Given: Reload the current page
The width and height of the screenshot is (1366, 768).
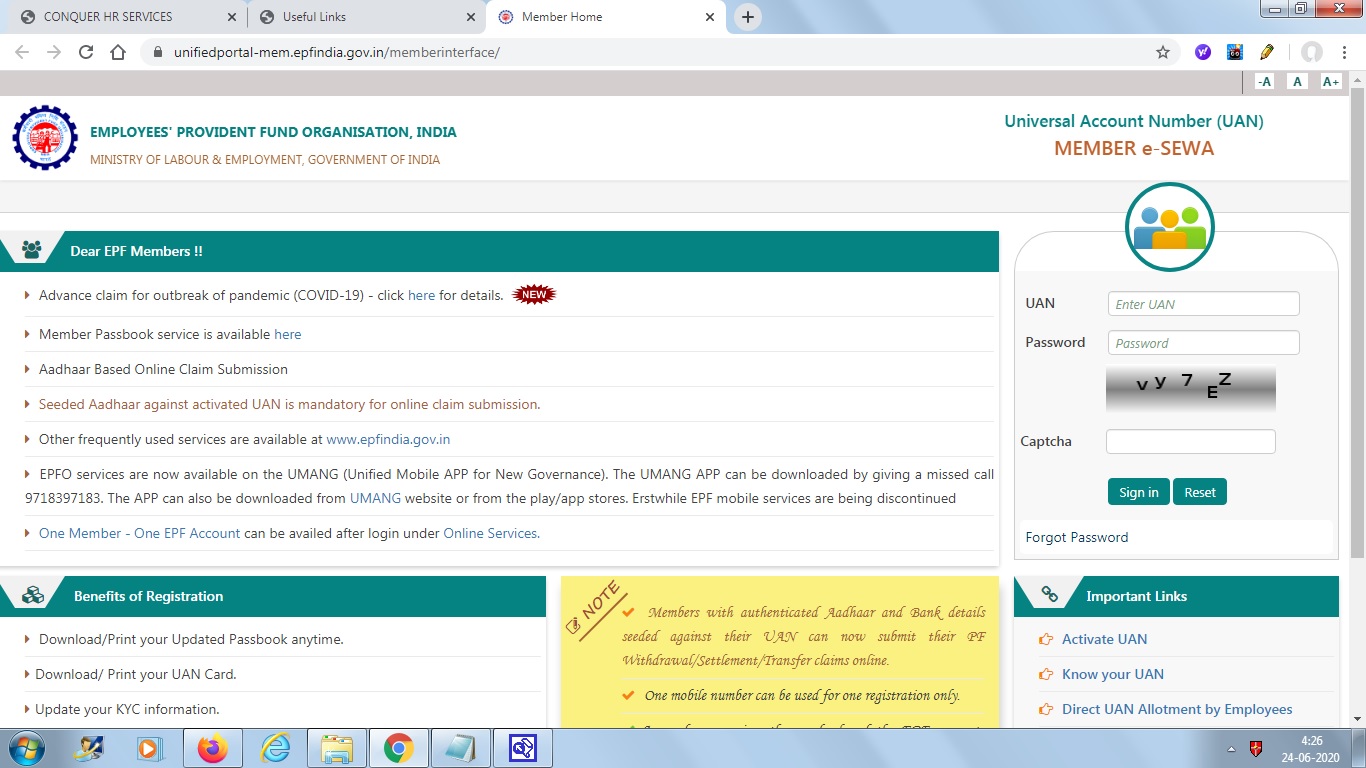Looking at the screenshot, I should click(86, 52).
